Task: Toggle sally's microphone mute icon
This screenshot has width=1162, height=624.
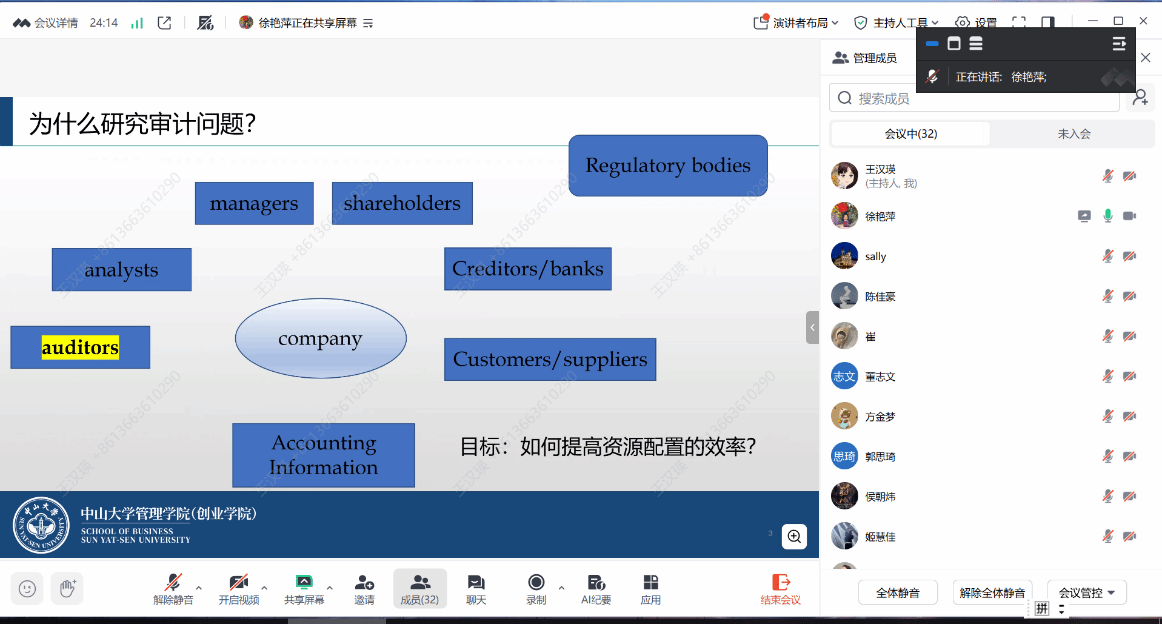Action: coord(1108,256)
